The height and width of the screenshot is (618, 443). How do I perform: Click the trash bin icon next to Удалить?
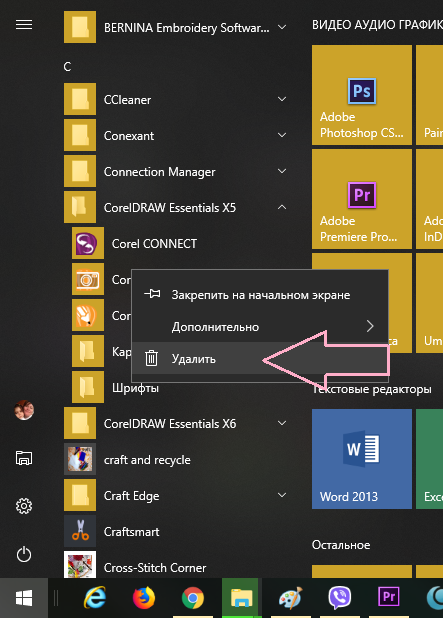[x=151, y=358]
